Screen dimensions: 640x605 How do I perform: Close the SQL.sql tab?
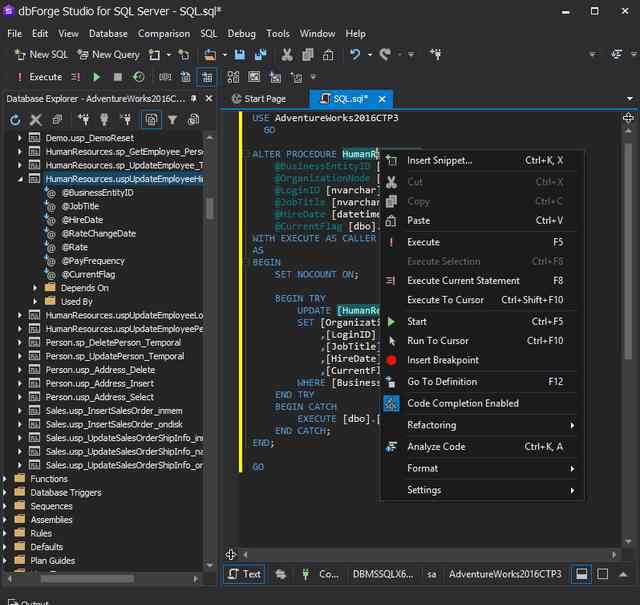click(382, 99)
